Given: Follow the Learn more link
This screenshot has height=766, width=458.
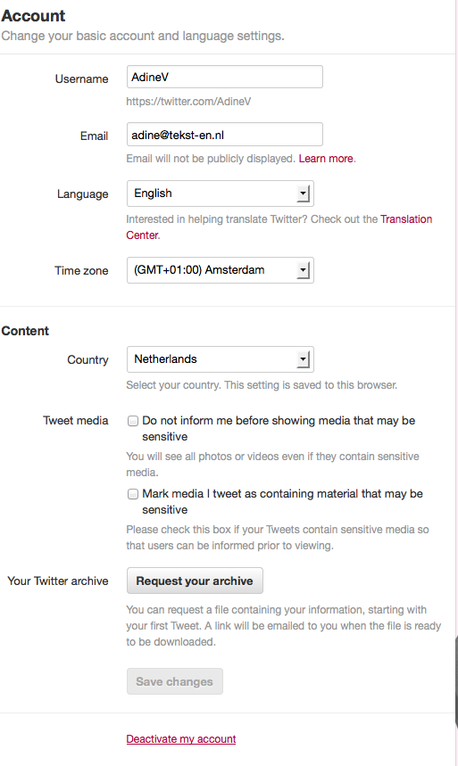Looking at the screenshot, I should point(326,158).
